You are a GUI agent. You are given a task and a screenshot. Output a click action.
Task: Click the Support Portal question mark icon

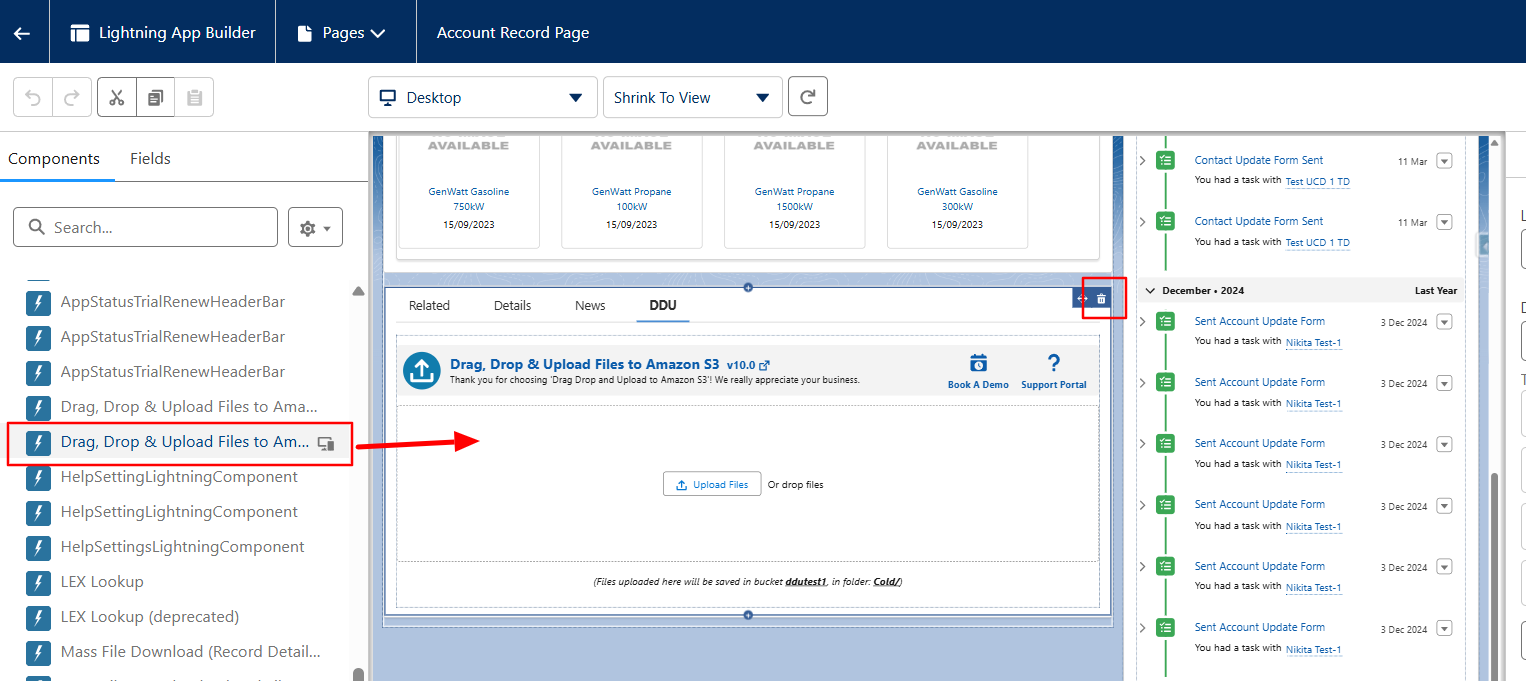tap(1053, 363)
